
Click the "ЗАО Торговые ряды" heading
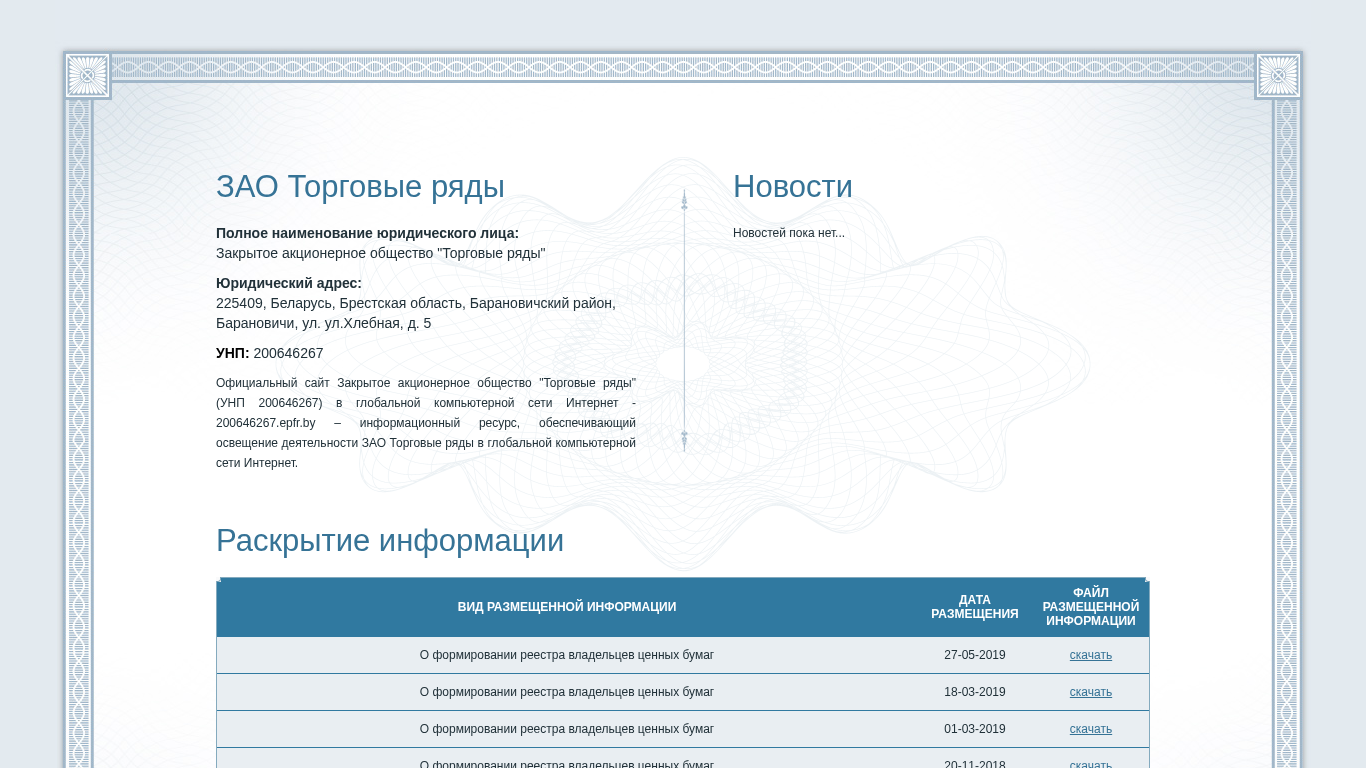360,187
